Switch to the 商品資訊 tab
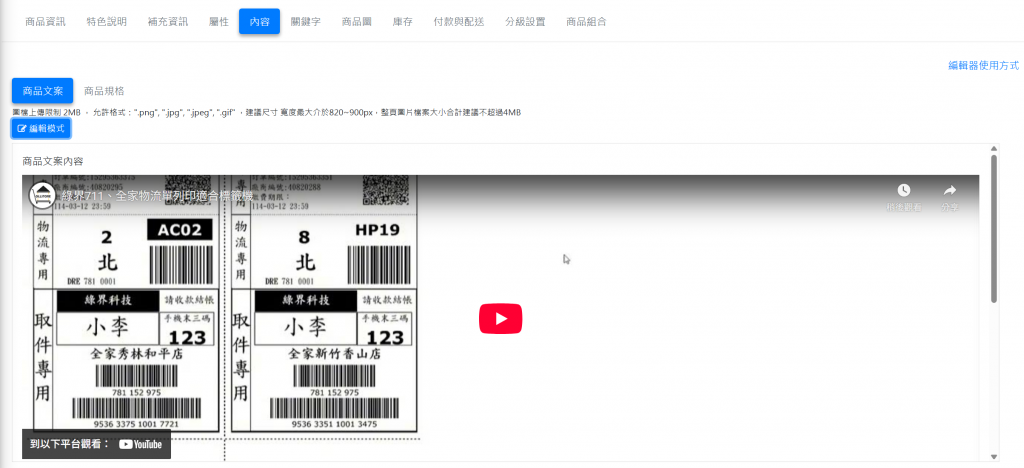This screenshot has height=468, width=1024. click(44, 21)
